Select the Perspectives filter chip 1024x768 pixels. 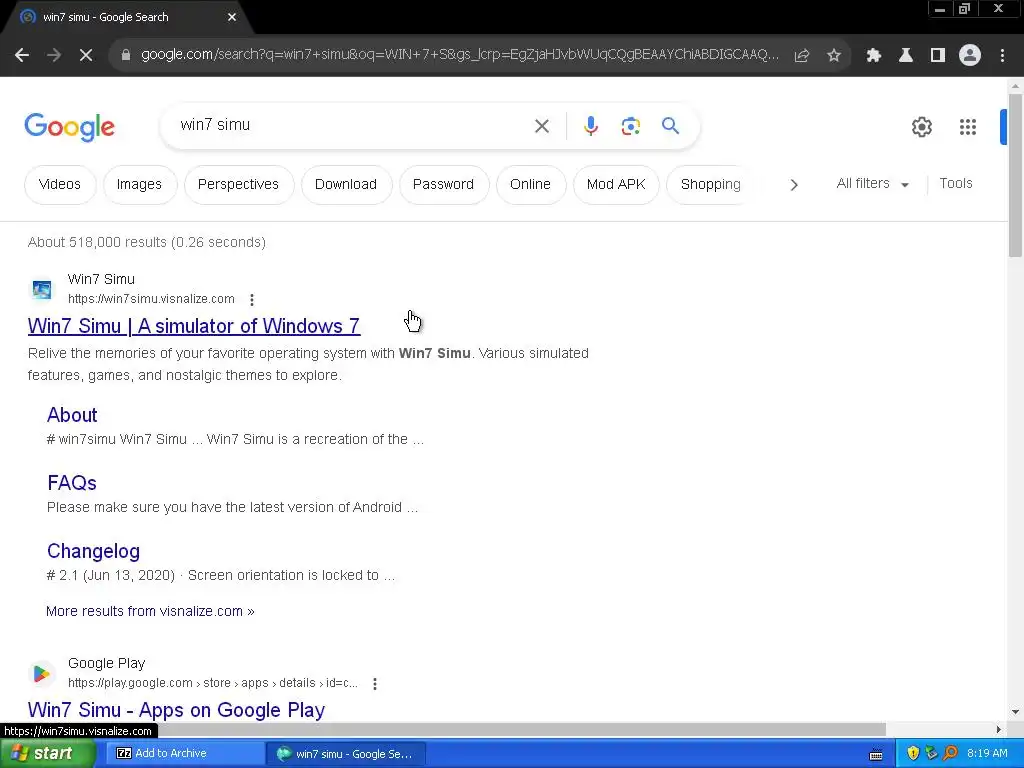[x=238, y=185]
